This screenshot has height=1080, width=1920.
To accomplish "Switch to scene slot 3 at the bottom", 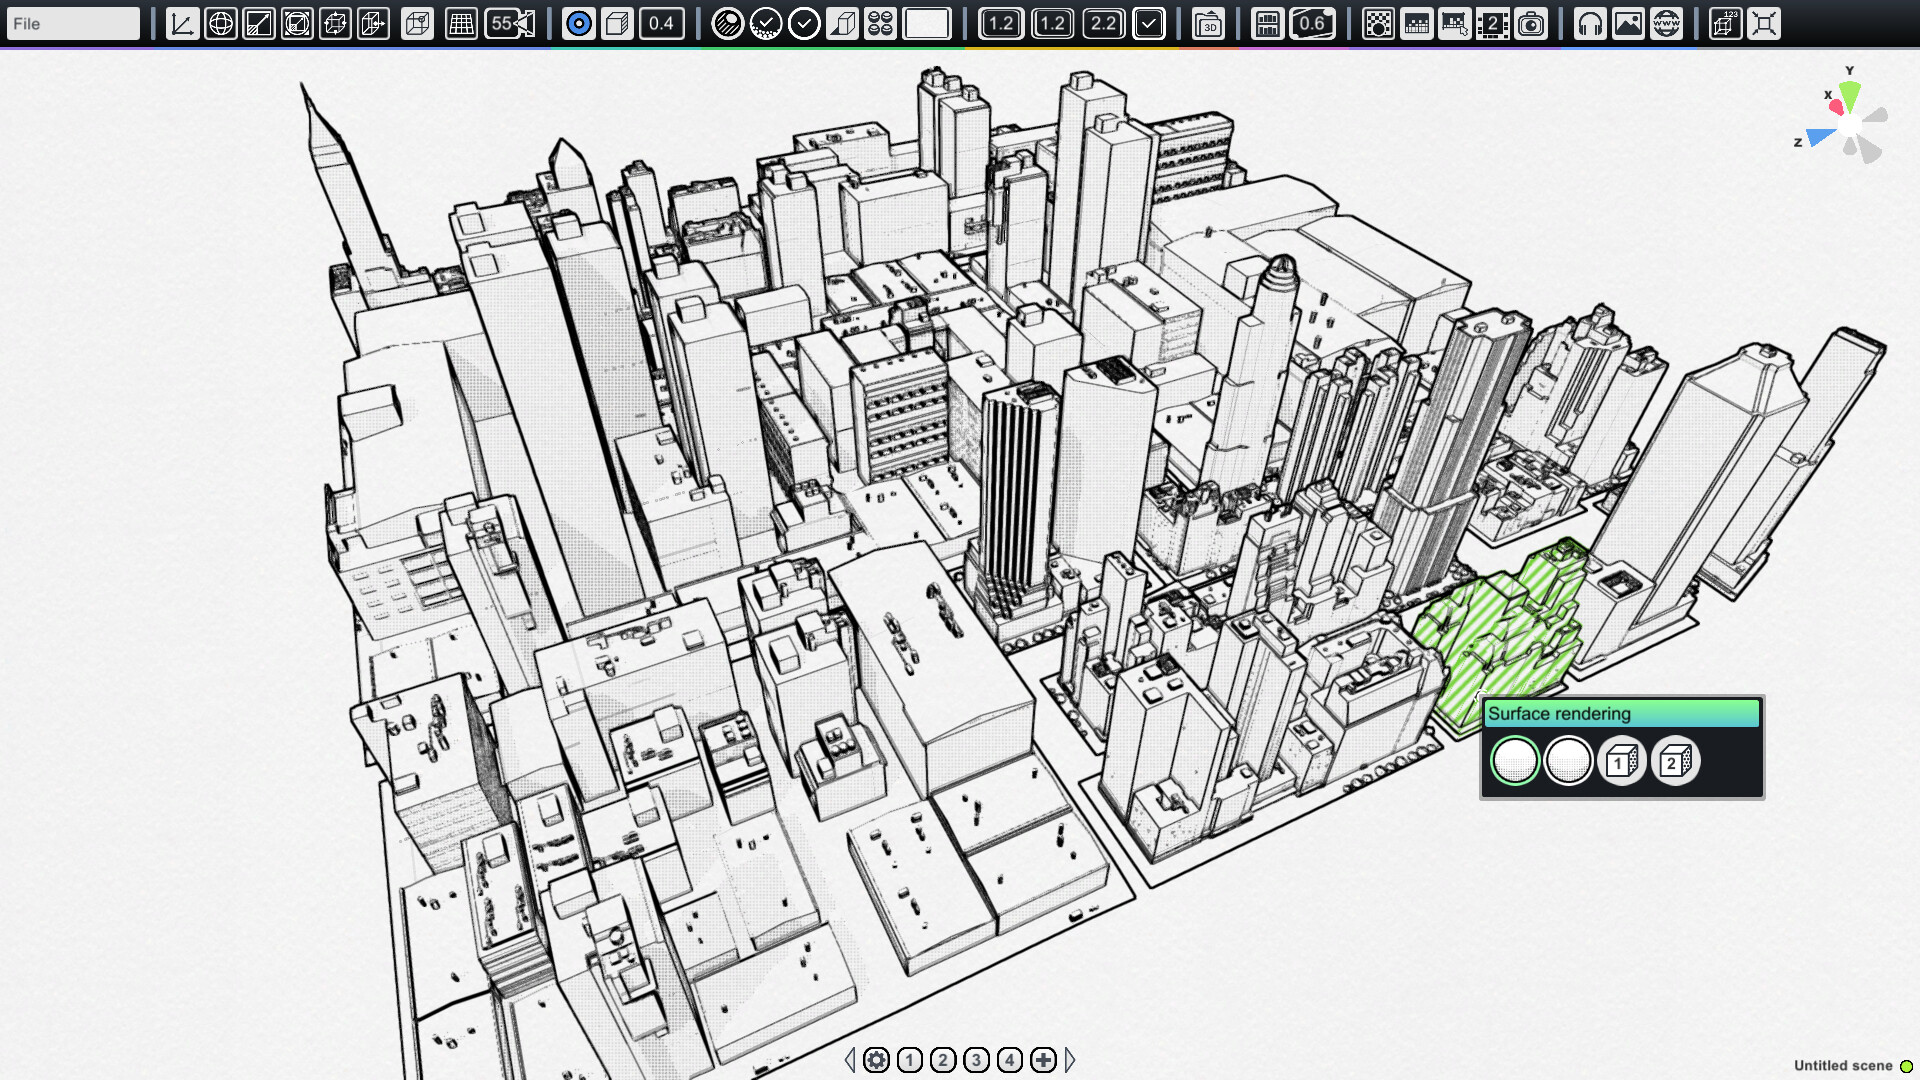I will pos(975,1059).
